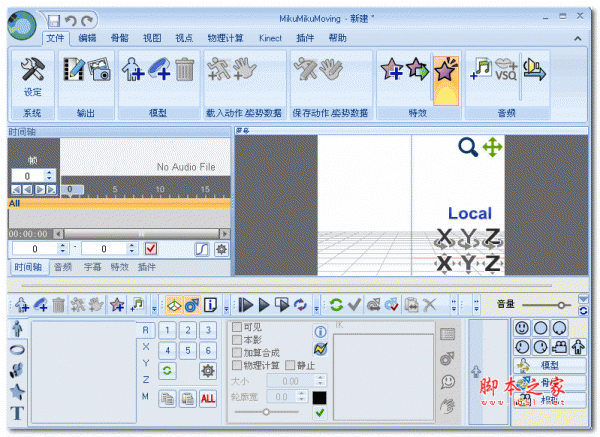Click the black edge color swatch
600x437 pixels.
[x=320, y=398]
